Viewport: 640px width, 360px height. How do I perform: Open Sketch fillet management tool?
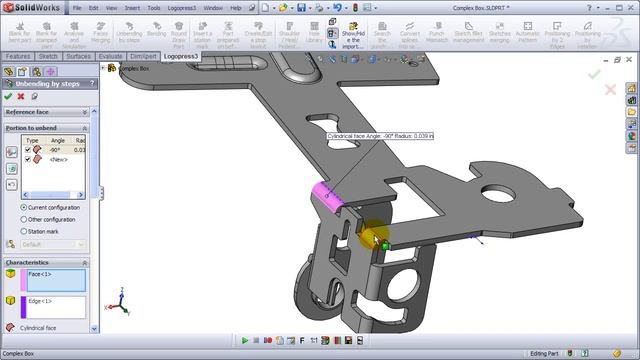click(469, 33)
